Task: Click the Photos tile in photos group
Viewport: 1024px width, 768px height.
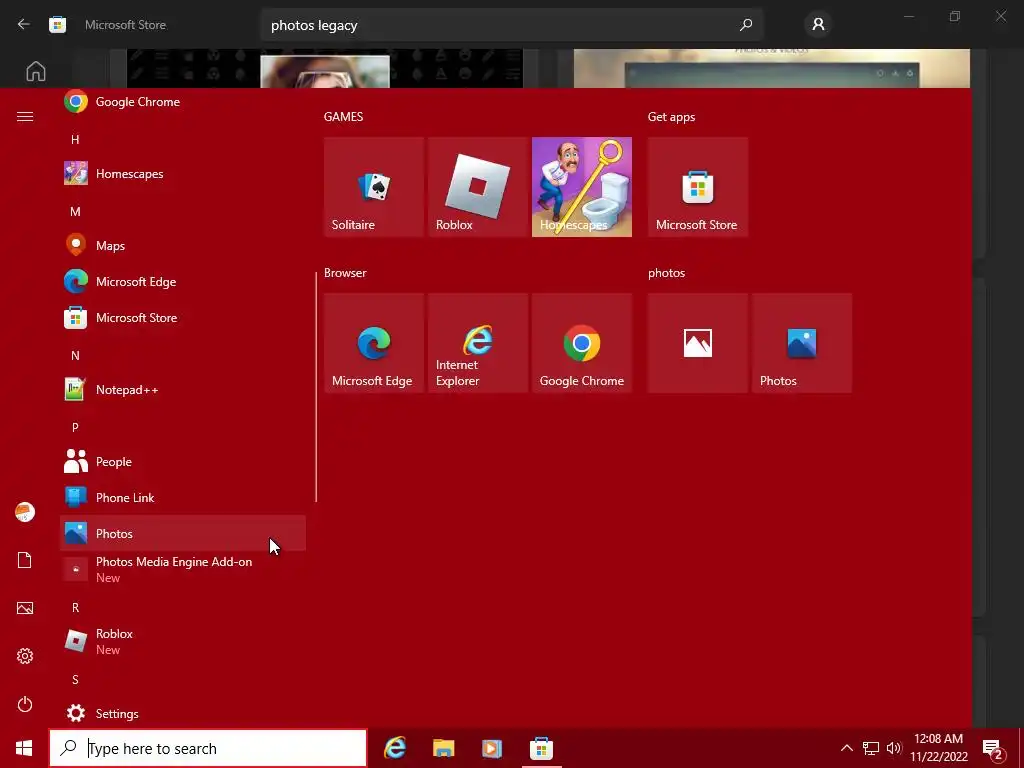Action: click(802, 343)
